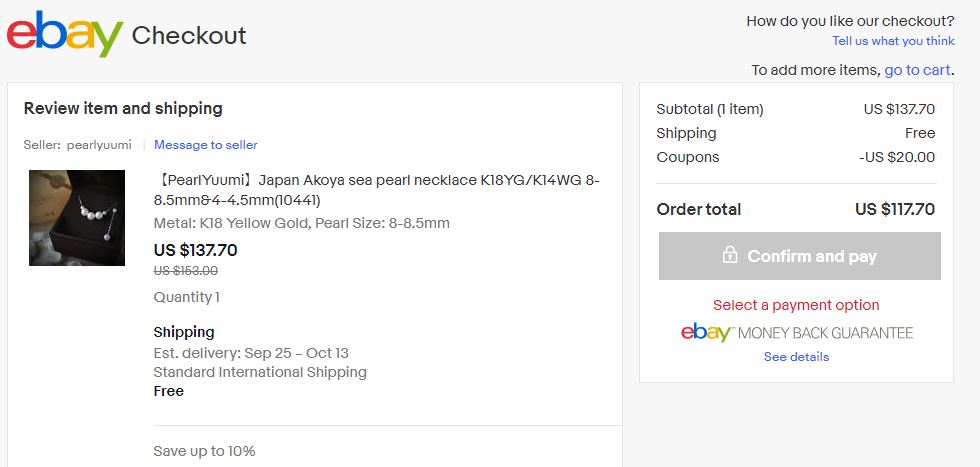
Task: Click the Confirm and pay button
Action: [799, 256]
